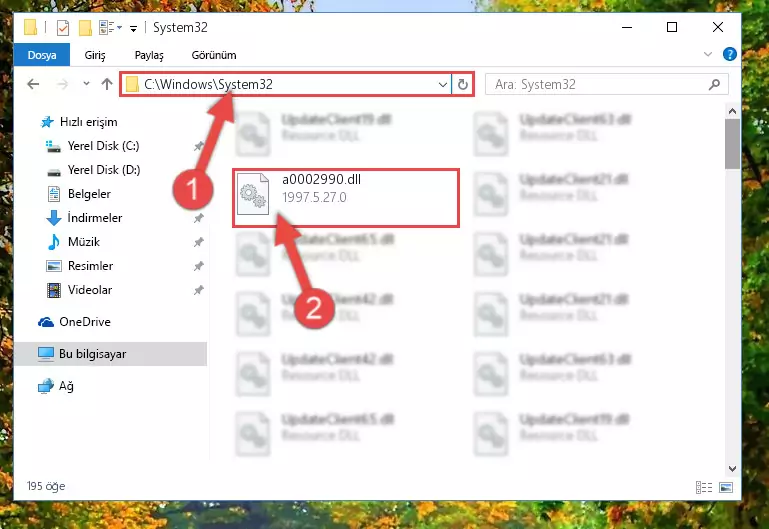Open the Customize Quick Access Toolbar dropdown

point(133,29)
